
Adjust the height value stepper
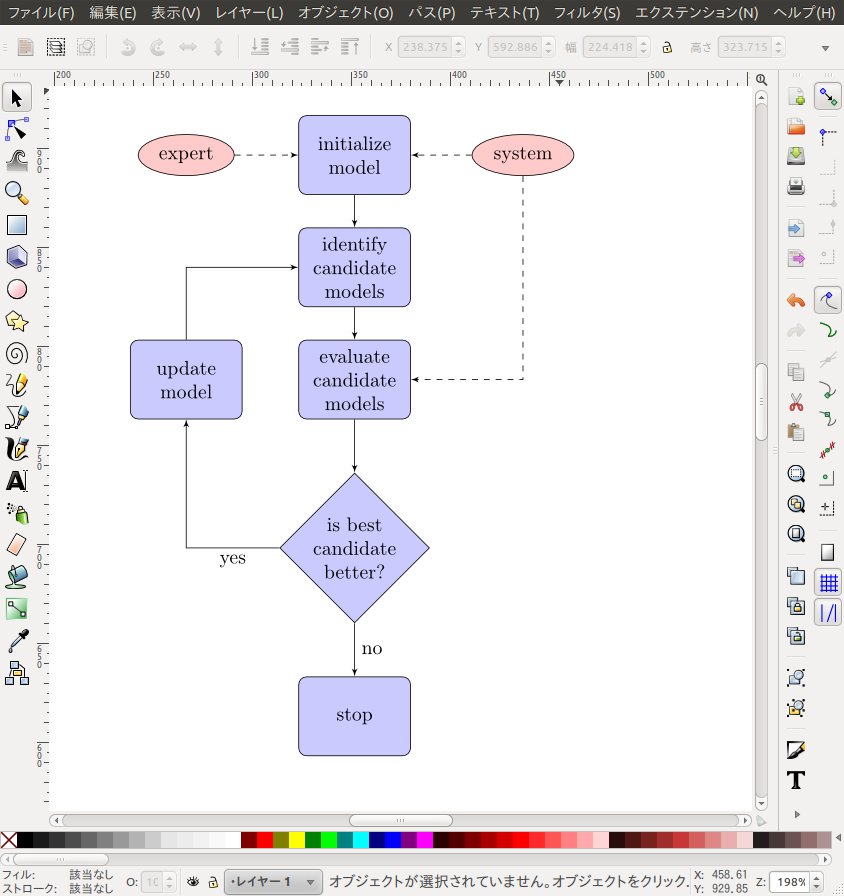pos(778,47)
